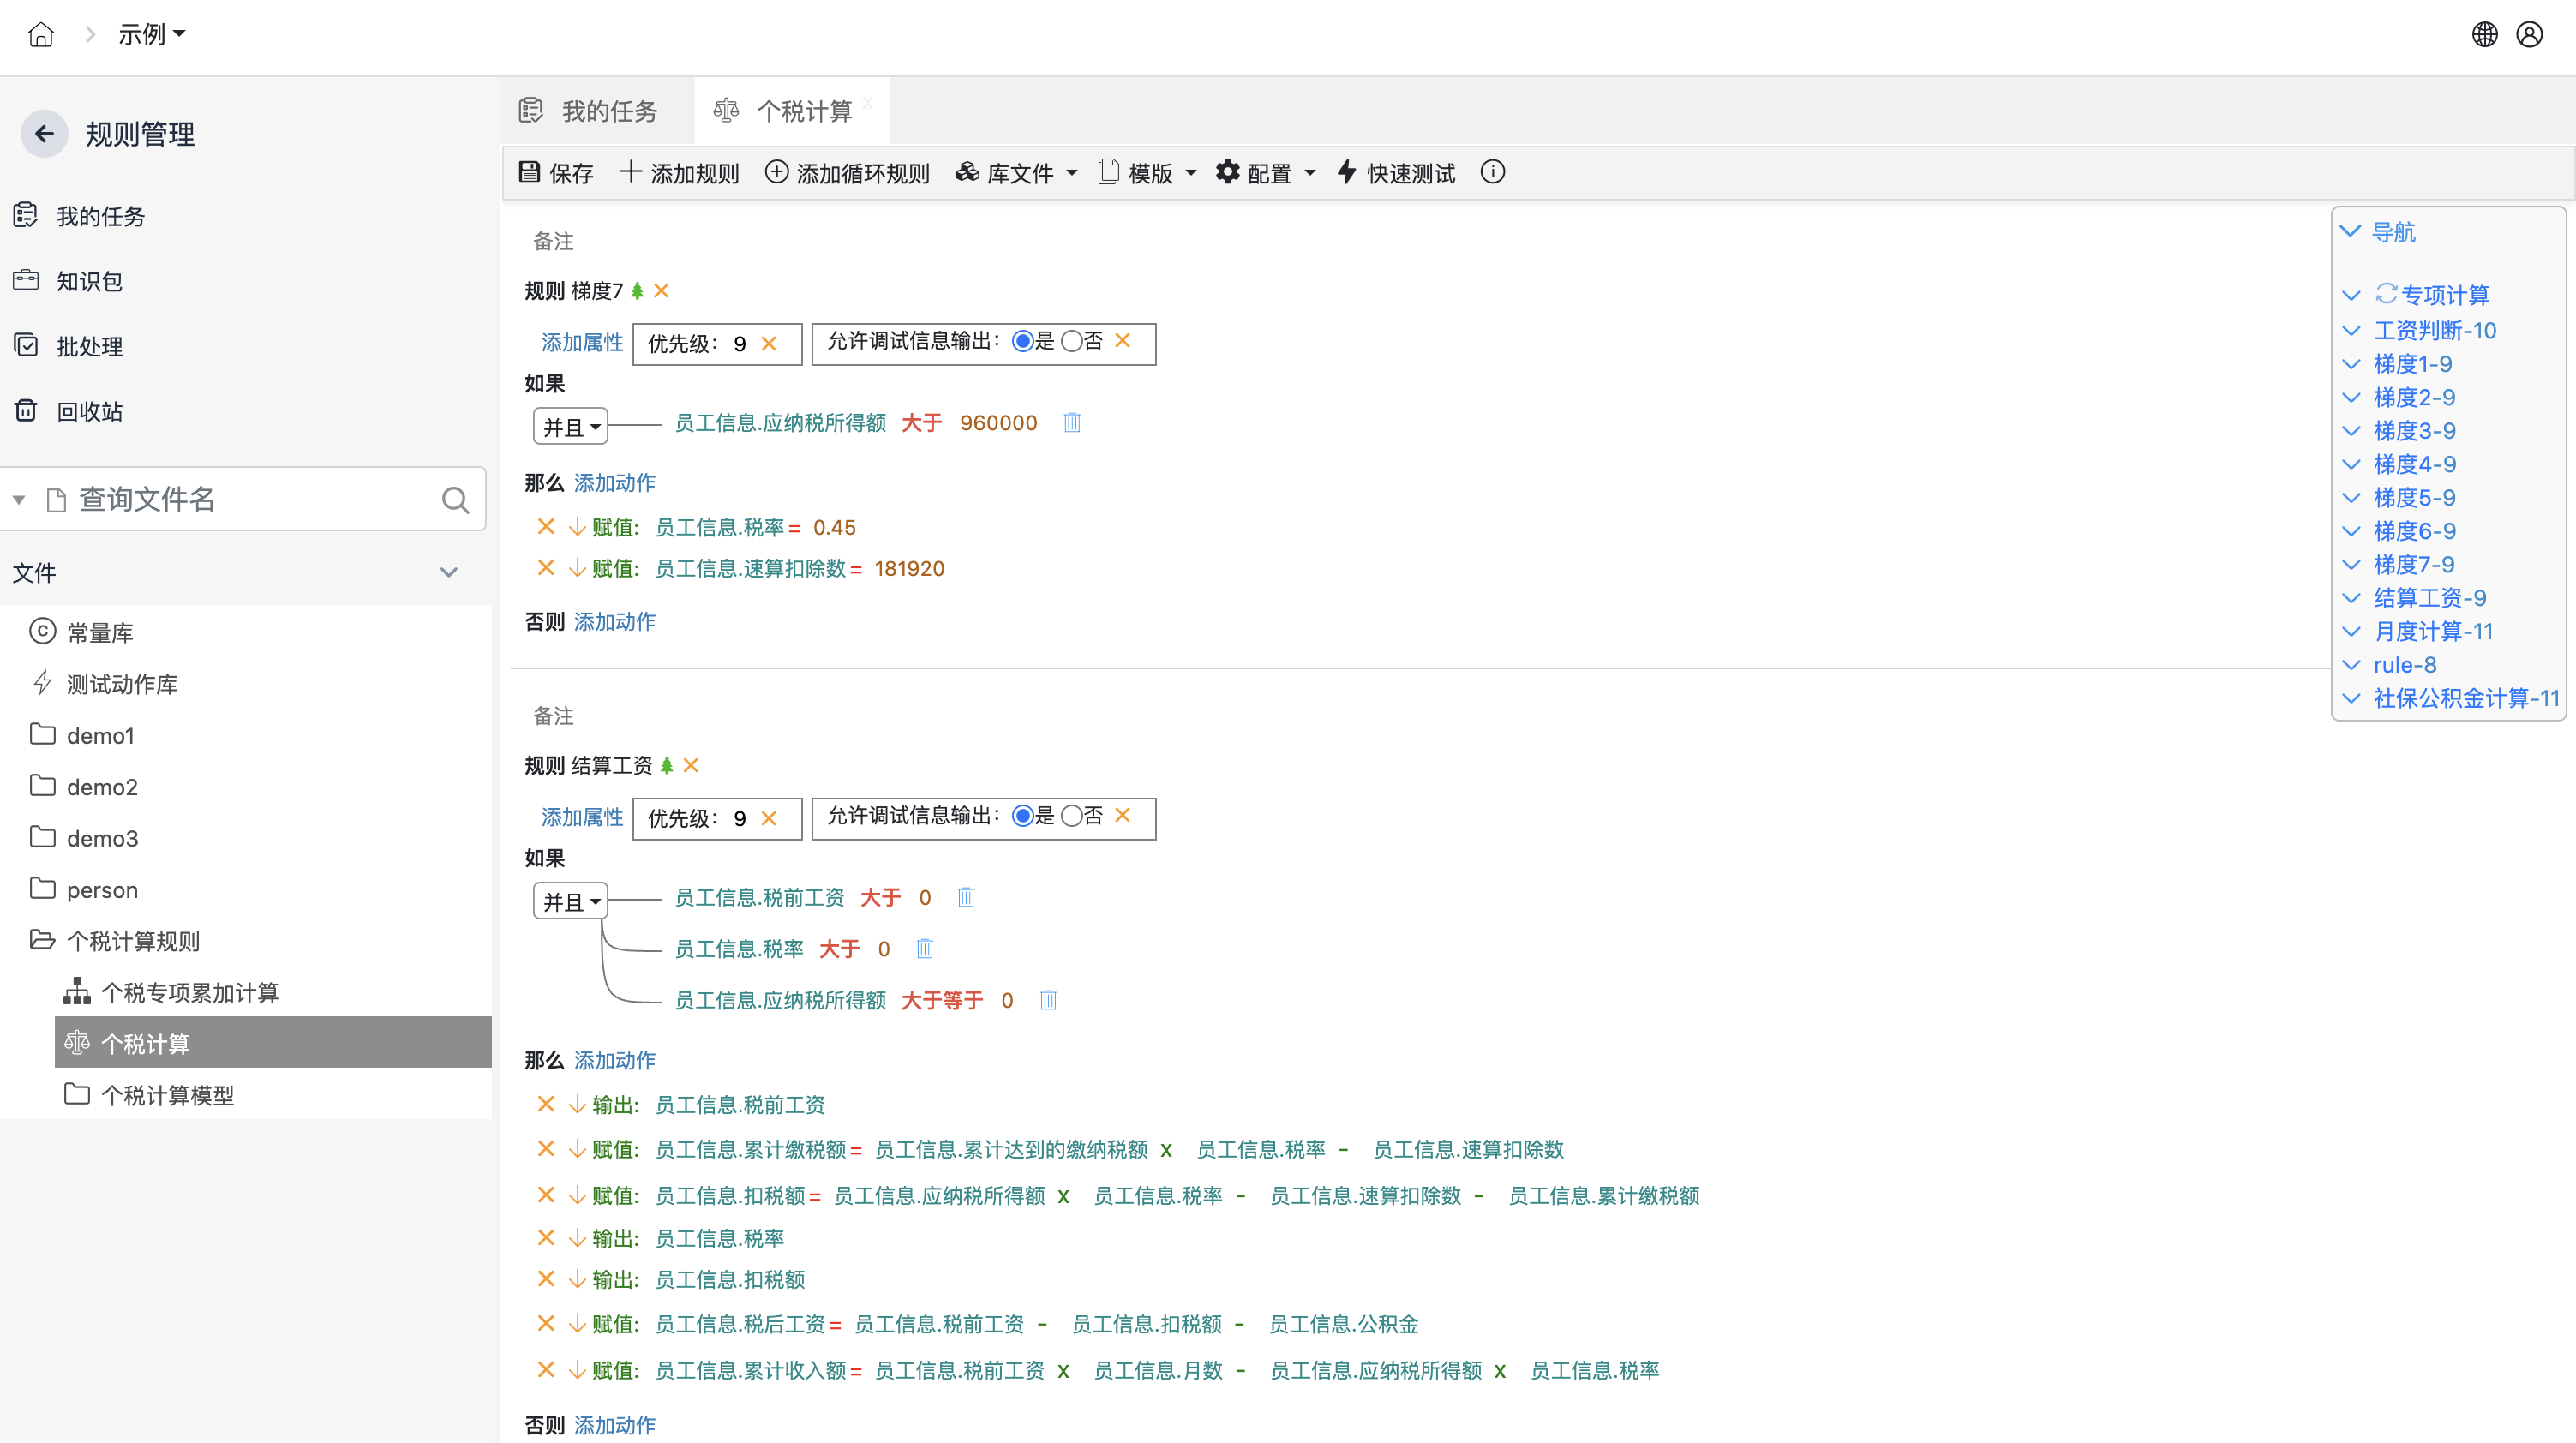Click green tree icon beside 结算工资 rule
This screenshot has width=2576, height=1443.
(667, 766)
